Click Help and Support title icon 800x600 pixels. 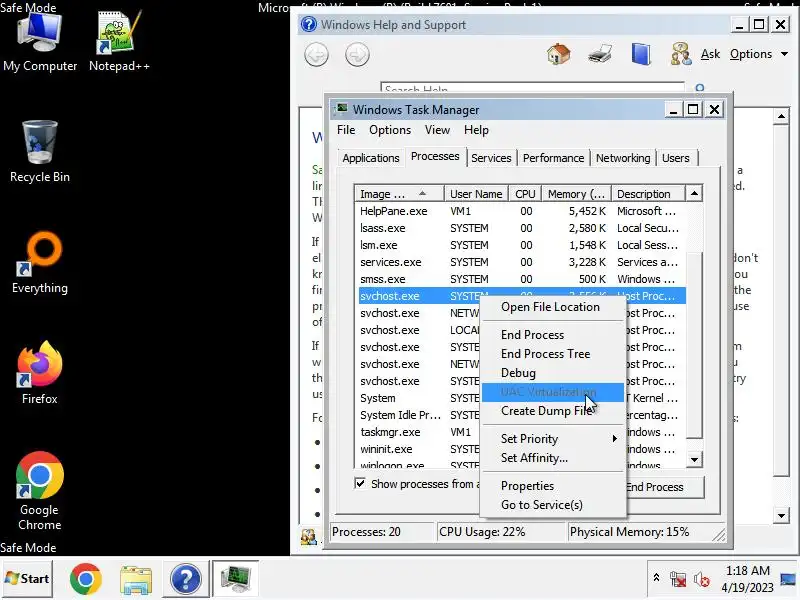308,24
